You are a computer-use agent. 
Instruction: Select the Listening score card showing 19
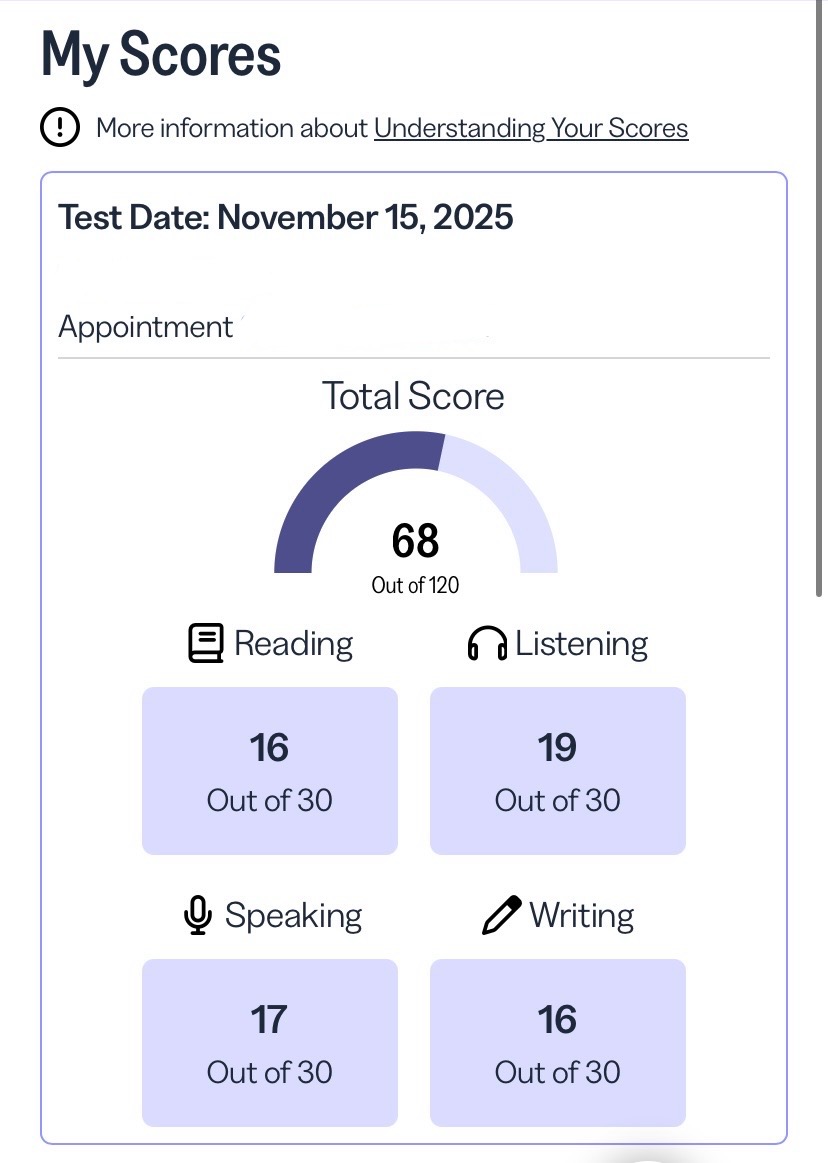click(558, 770)
